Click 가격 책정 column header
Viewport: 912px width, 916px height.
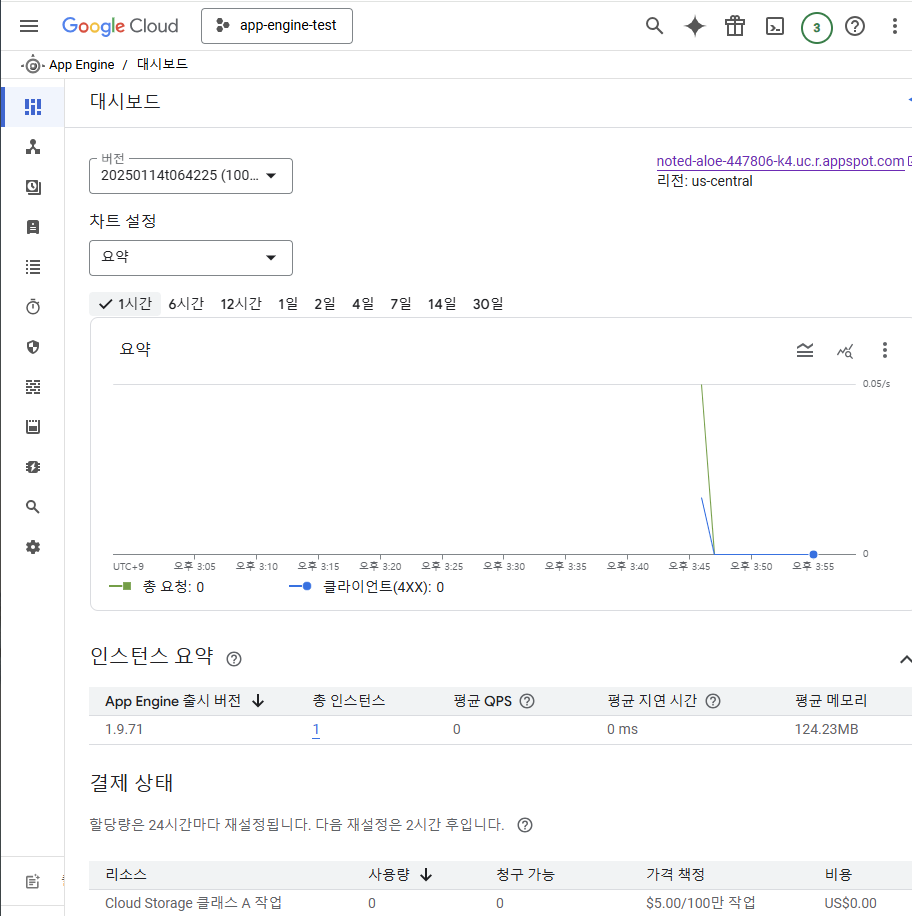coord(675,875)
